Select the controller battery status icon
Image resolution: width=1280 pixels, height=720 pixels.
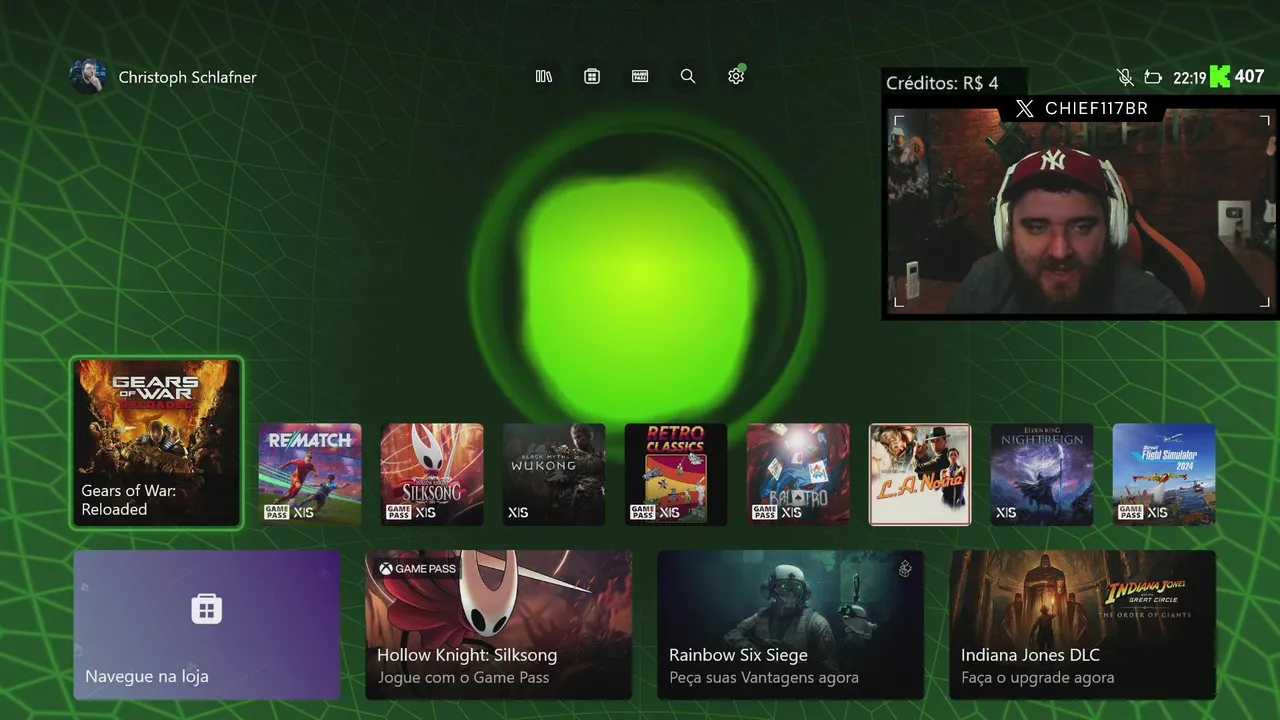pos(1153,77)
